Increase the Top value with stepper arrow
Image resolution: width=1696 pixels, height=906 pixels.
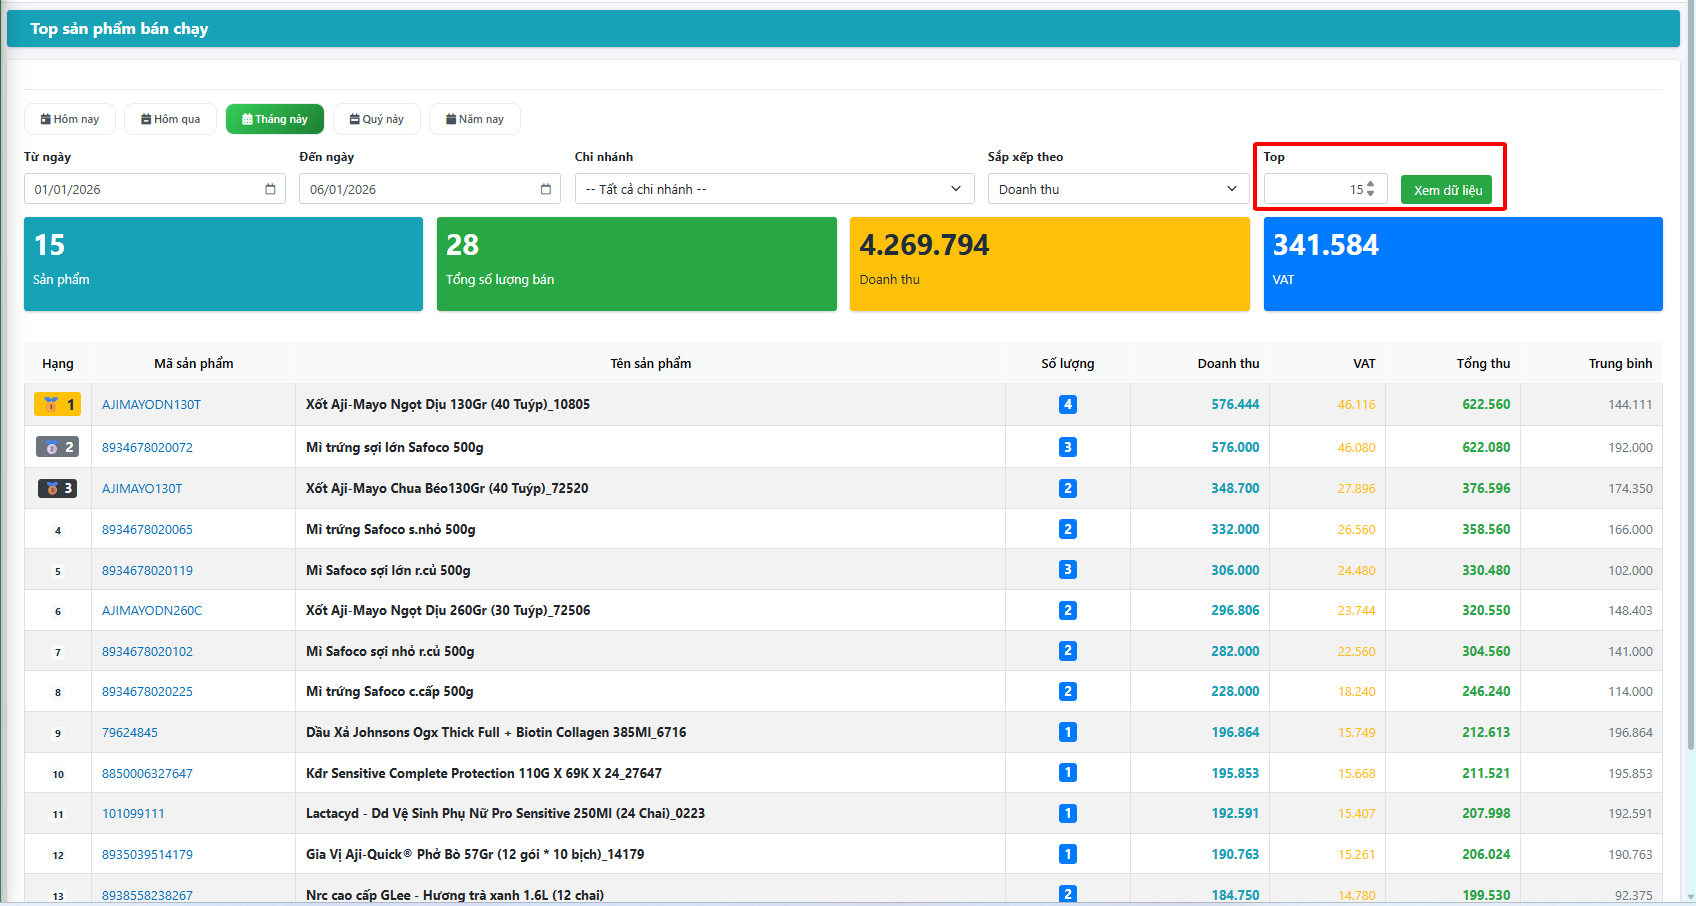pyautogui.click(x=1370, y=184)
